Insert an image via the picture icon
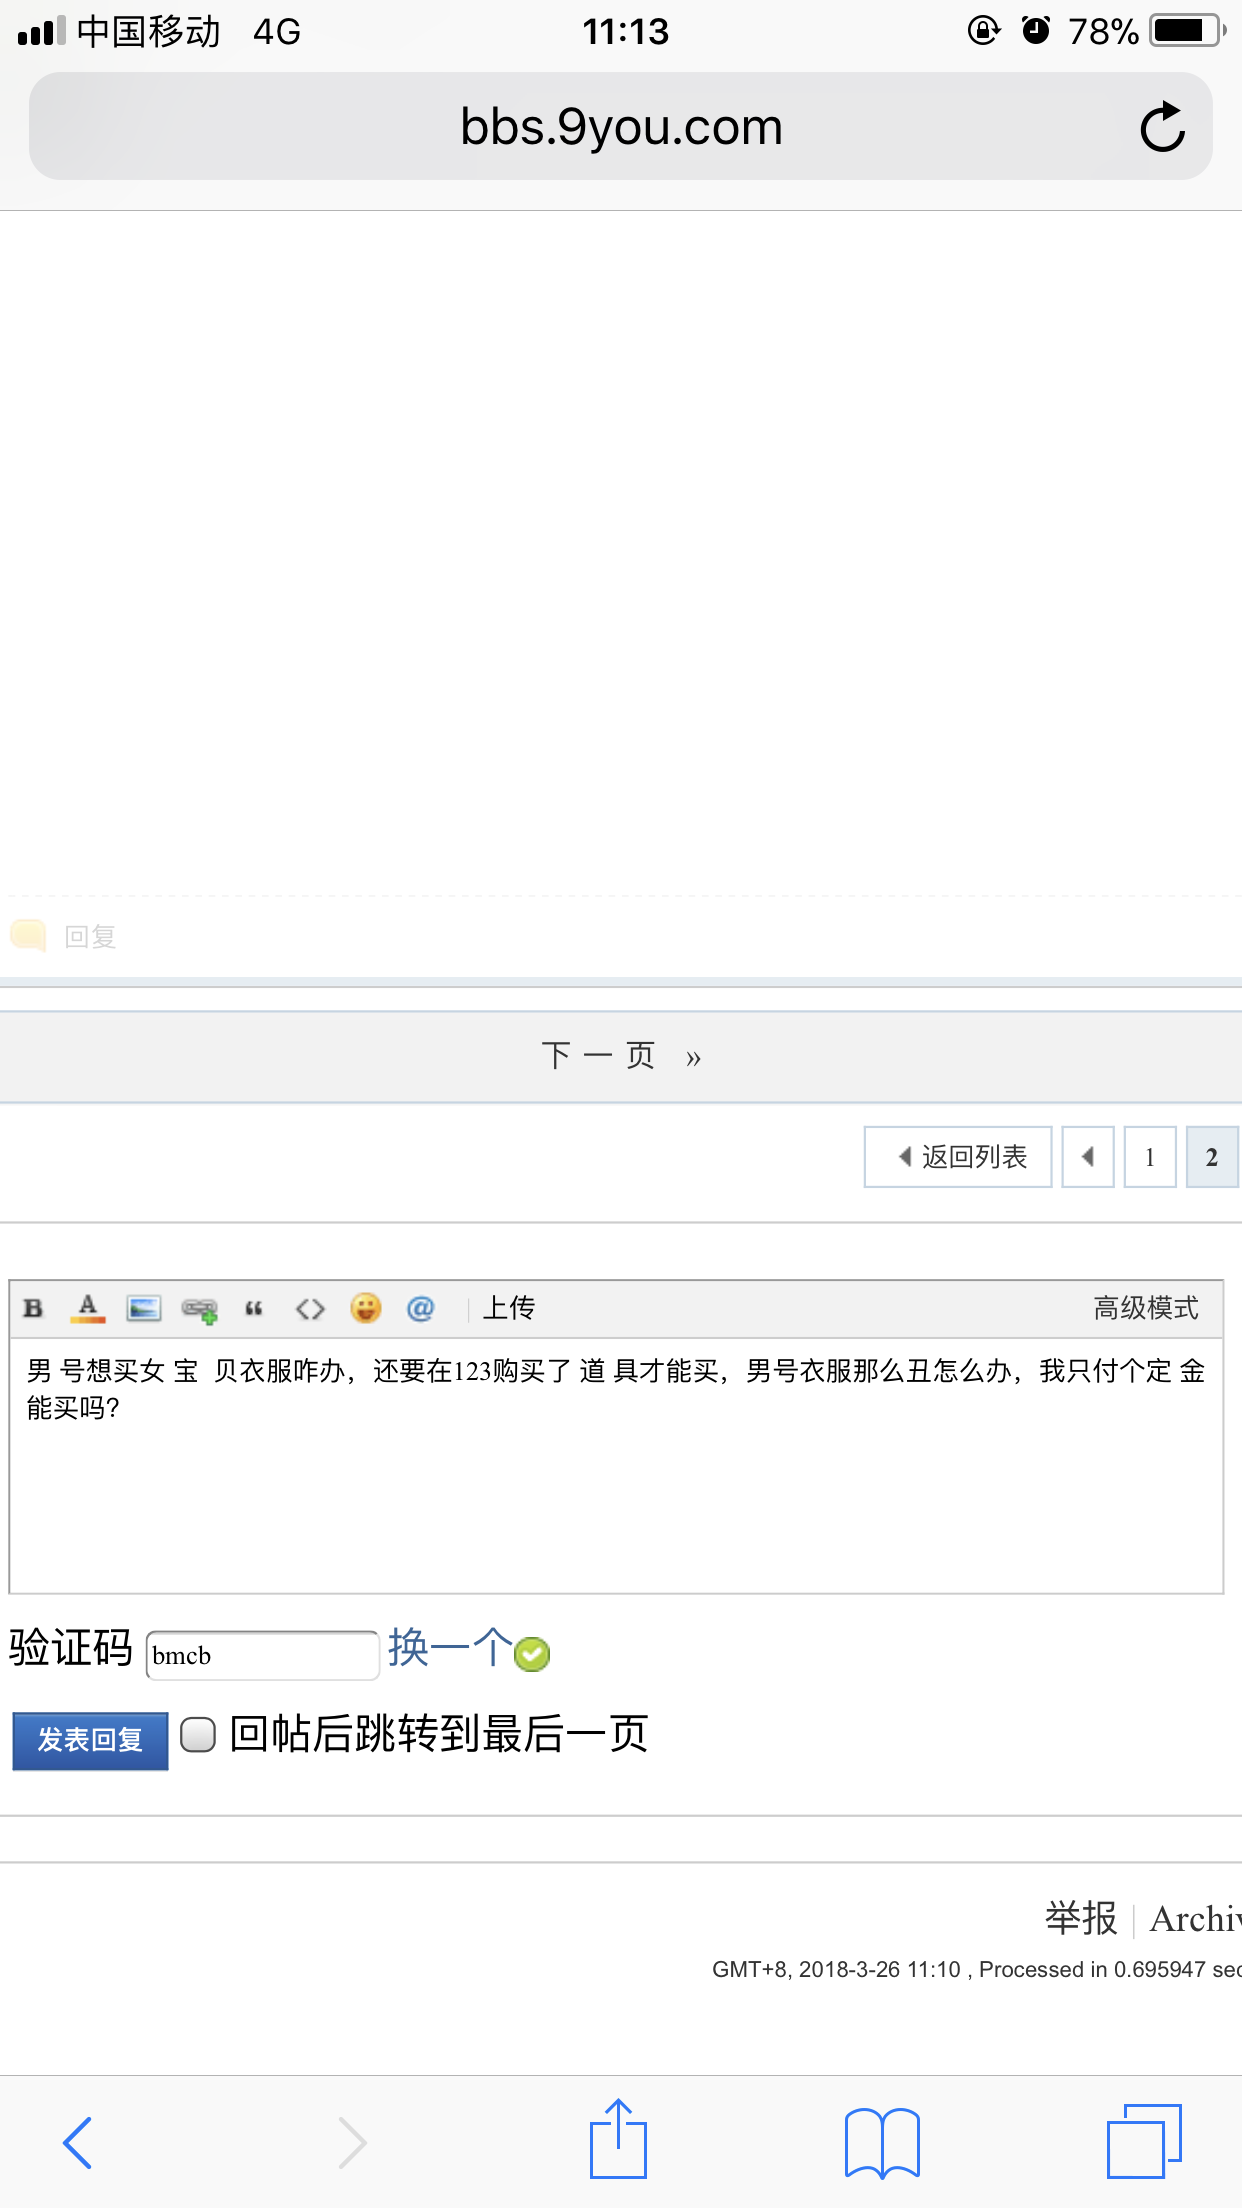This screenshot has width=1242, height=2208. pos(144,1308)
